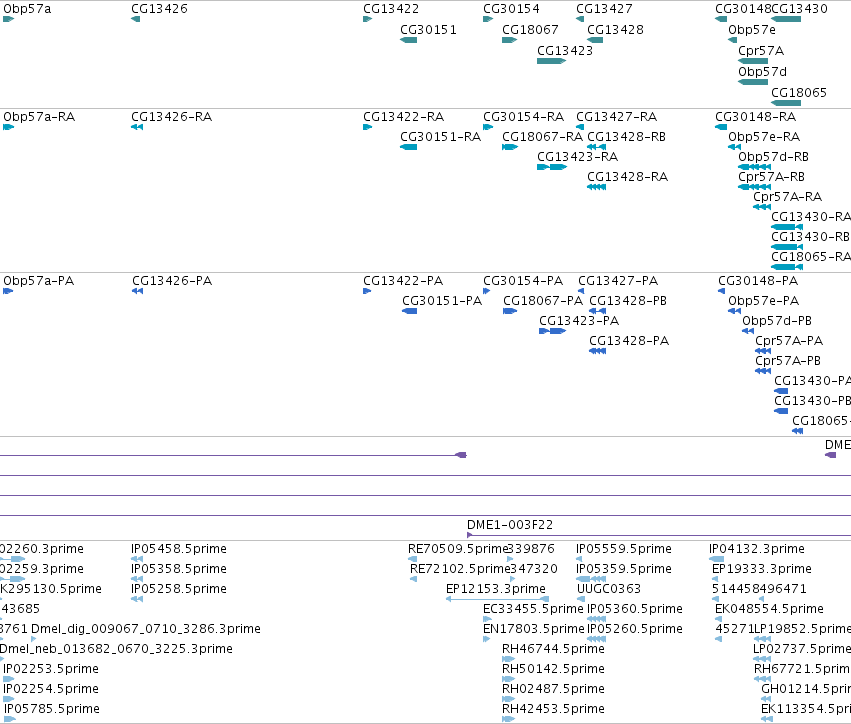Open the RH46744.5prime EST label
Image resolution: width=851 pixels, height=724 pixels.
pyautogui.click(x=553, y=649)
